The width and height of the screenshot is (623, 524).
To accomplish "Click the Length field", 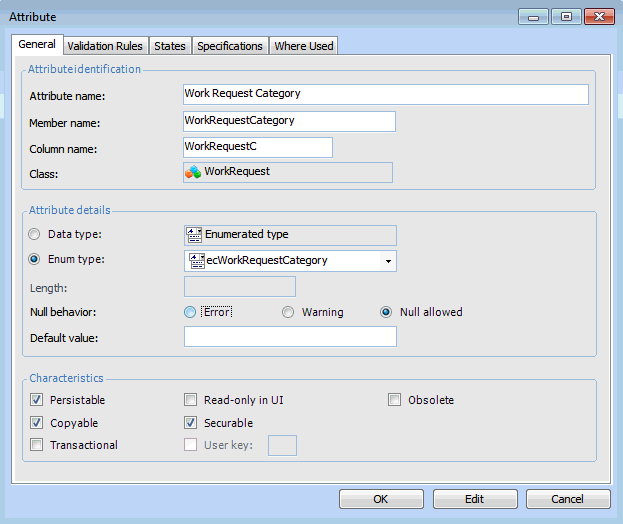I will pos(240,286).
